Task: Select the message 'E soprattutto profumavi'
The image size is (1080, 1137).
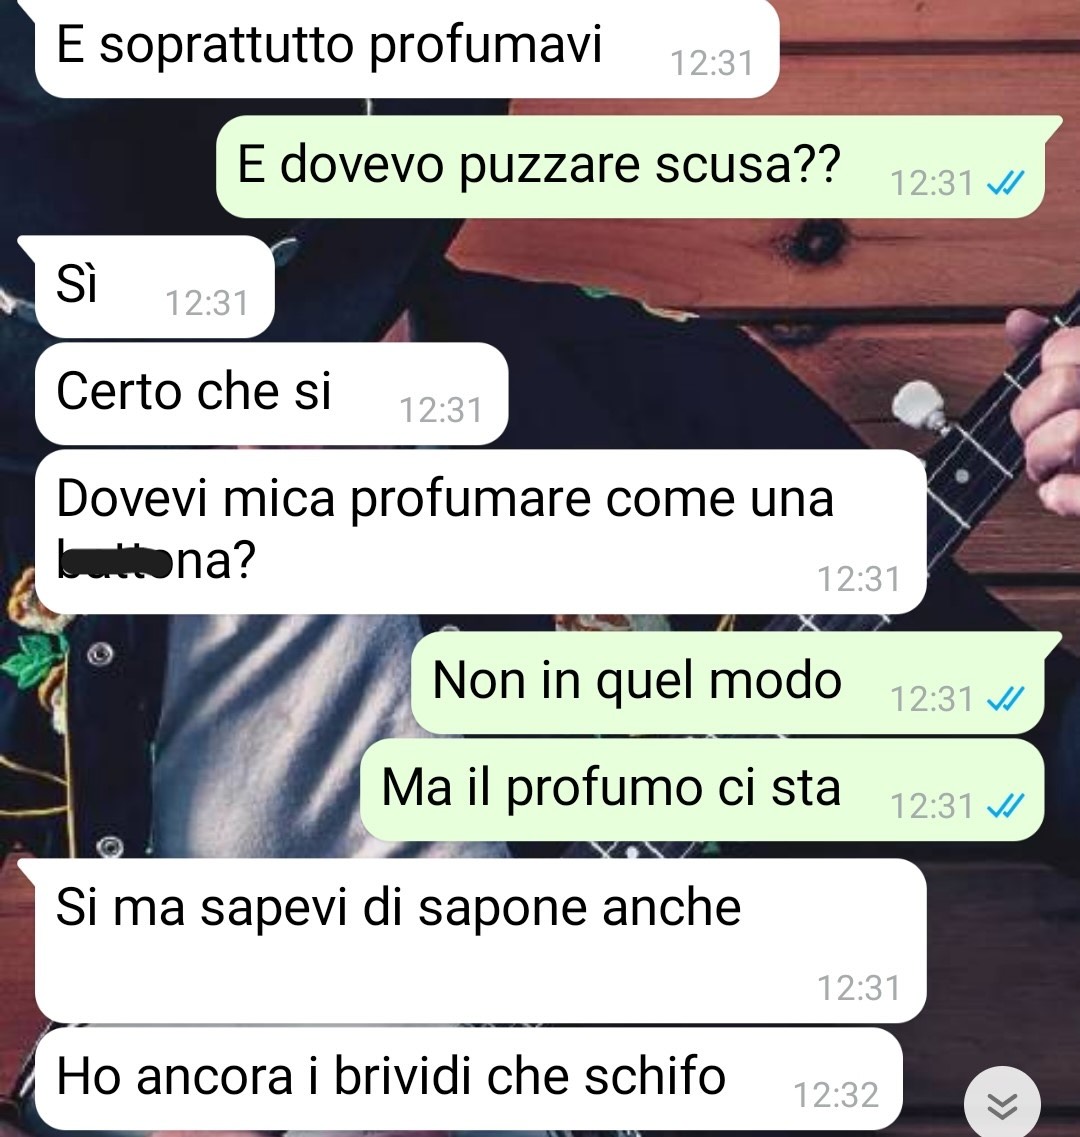Action: tap(407, 48)
